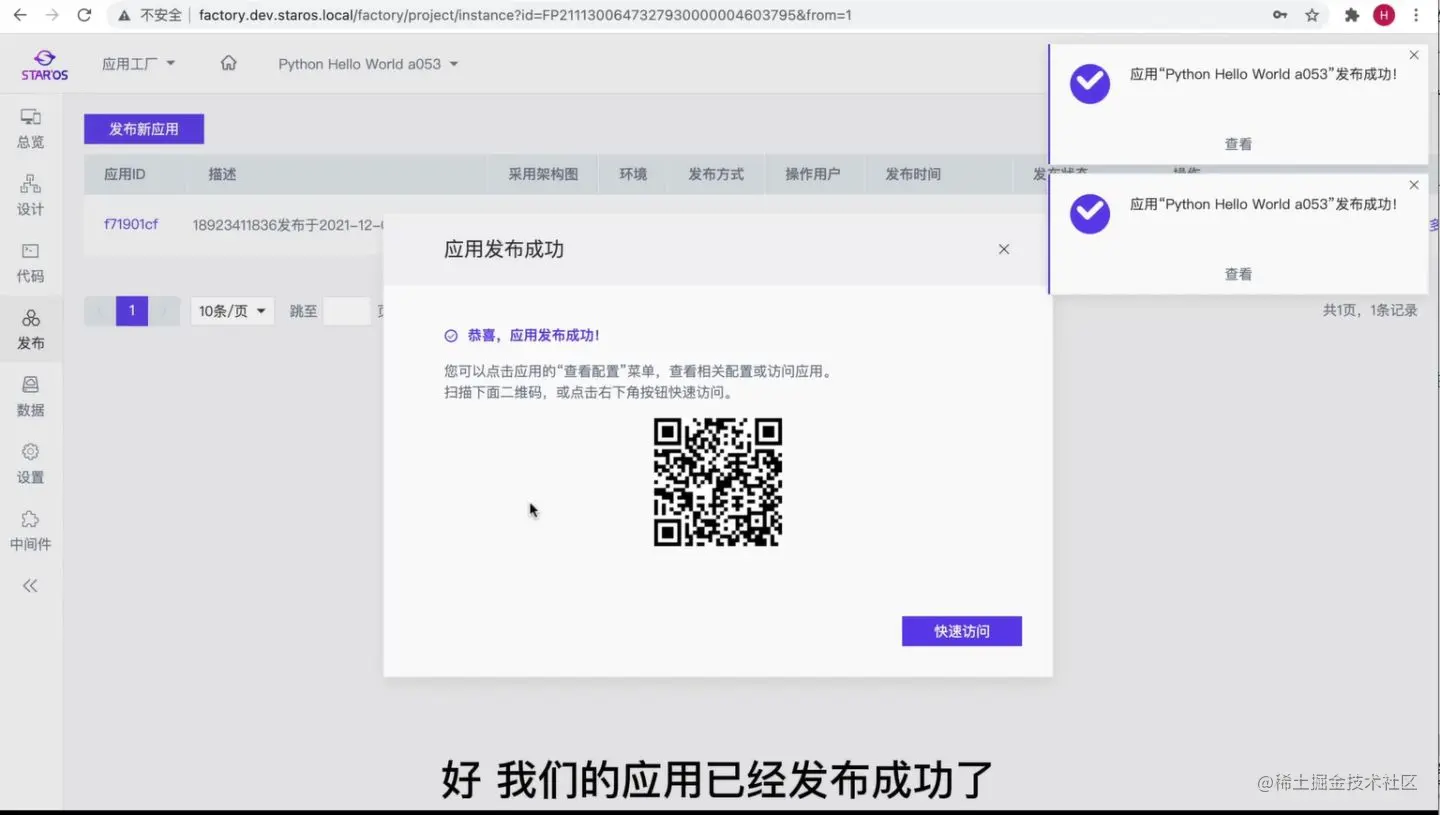The height and width of the screenshot is (815, 1440).
Task: Open 设置 settings in the sidebar
Action: [31, 463]
